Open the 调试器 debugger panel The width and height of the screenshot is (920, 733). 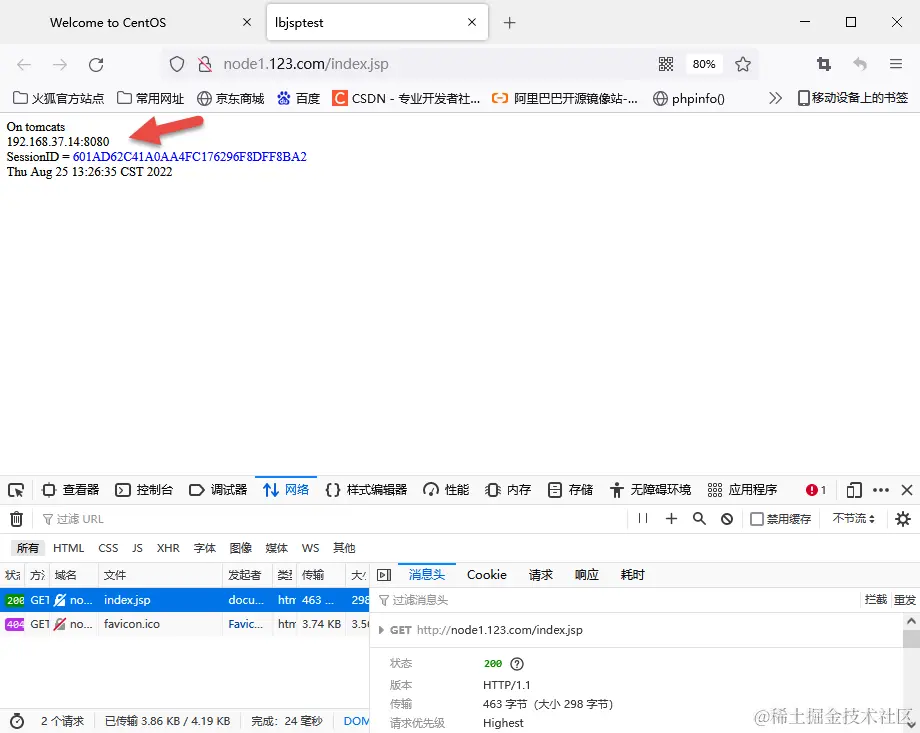click(x=218, y=490)
